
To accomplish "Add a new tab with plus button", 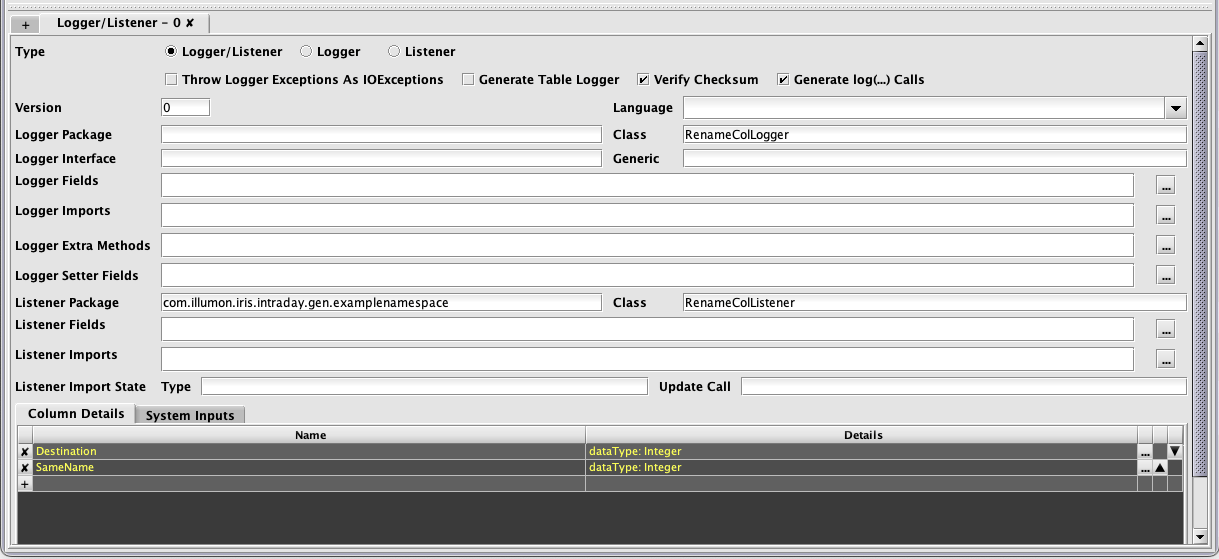I will (x=25, y=24).
